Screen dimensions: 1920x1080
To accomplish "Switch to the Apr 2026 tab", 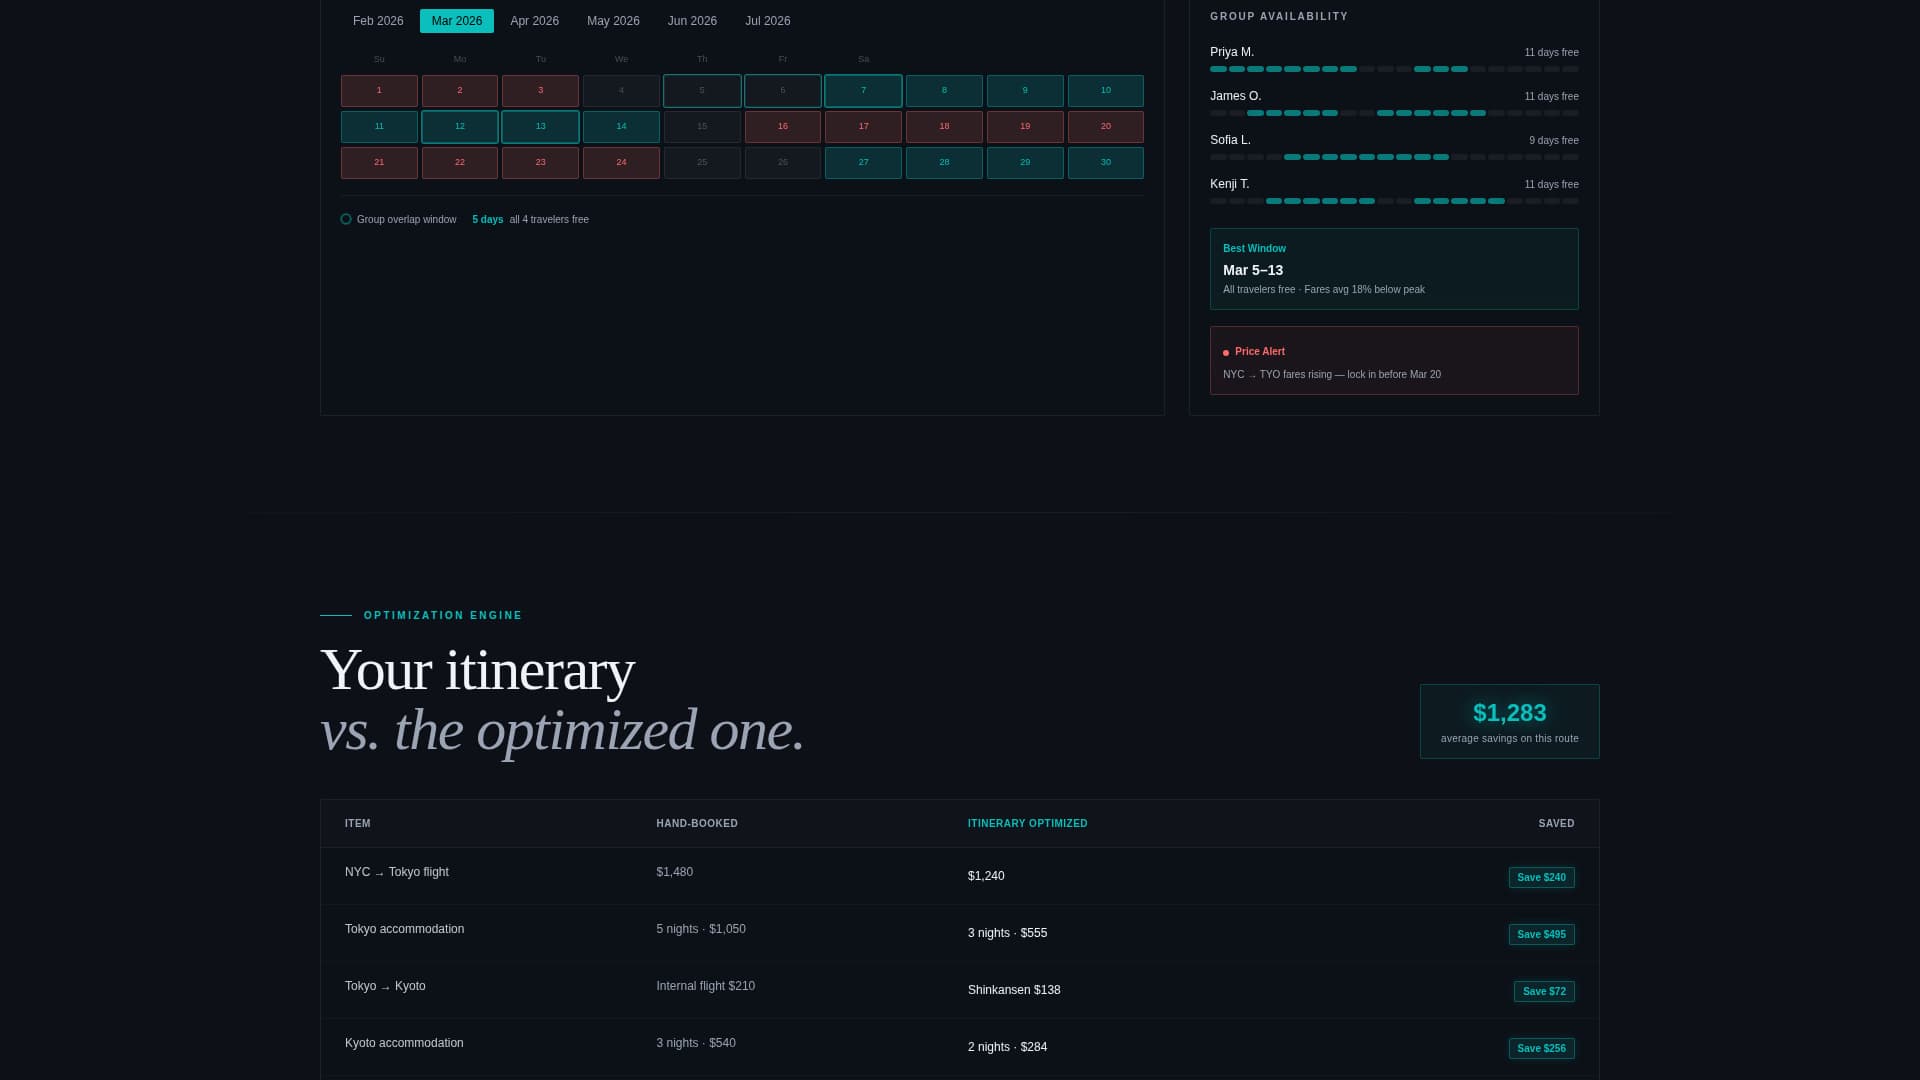I will [534, 20].
